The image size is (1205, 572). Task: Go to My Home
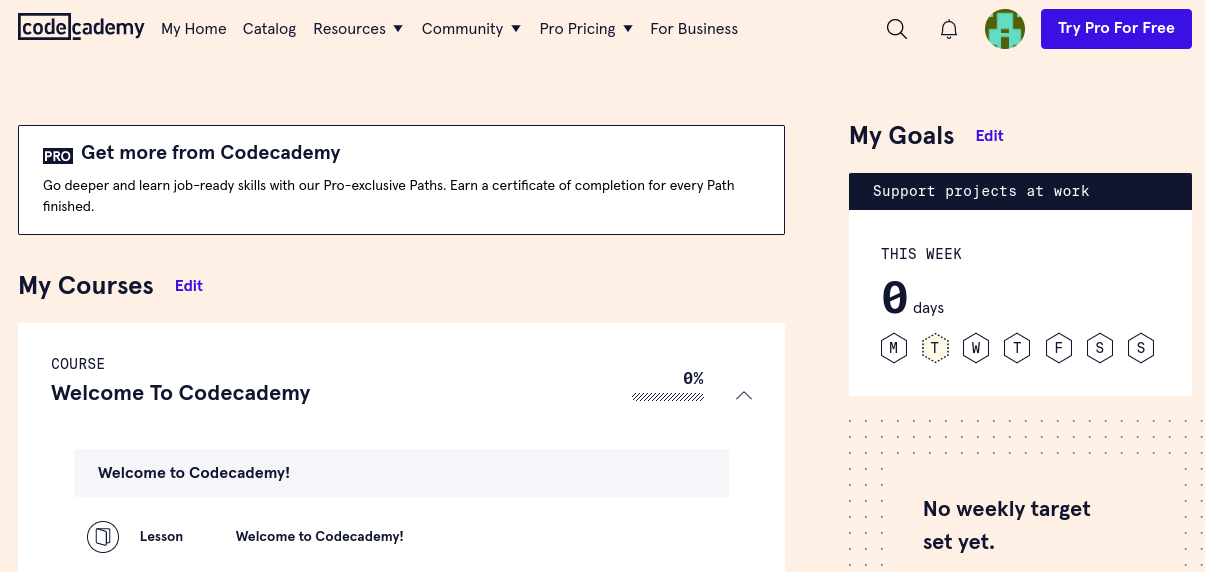click(194, 29)
